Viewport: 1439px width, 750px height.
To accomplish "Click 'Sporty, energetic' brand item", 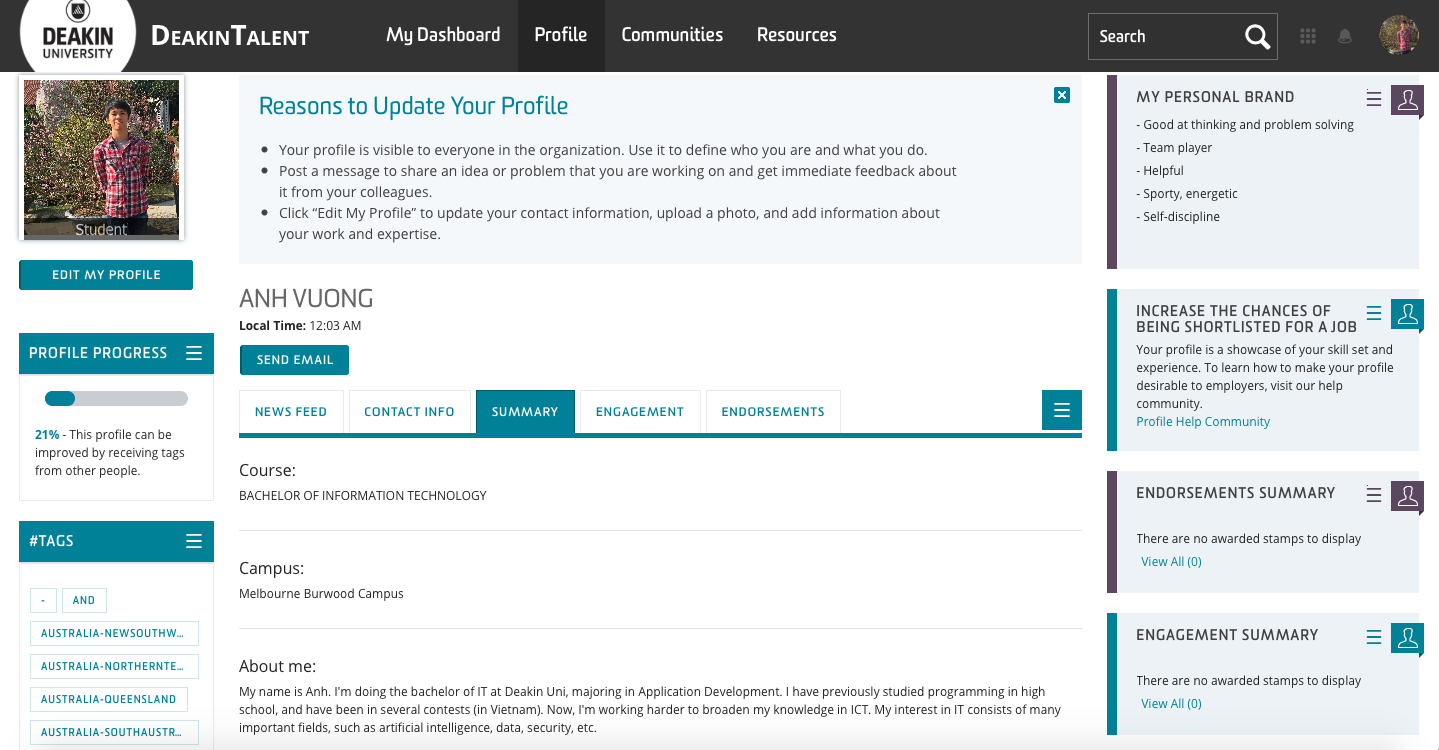I will [x=1187, y=194].
